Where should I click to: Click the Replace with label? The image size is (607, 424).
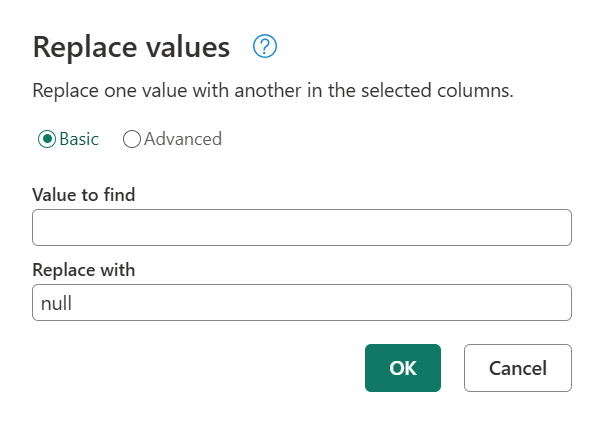tap(84, 270)
